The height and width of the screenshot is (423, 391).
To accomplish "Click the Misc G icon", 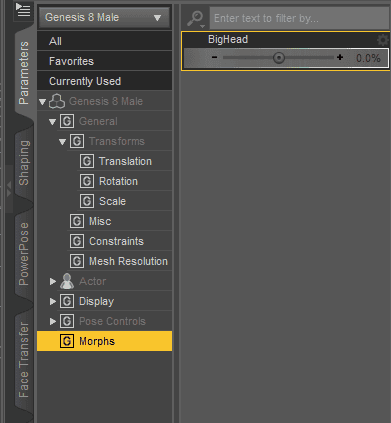I will click(x=77, y=221).
